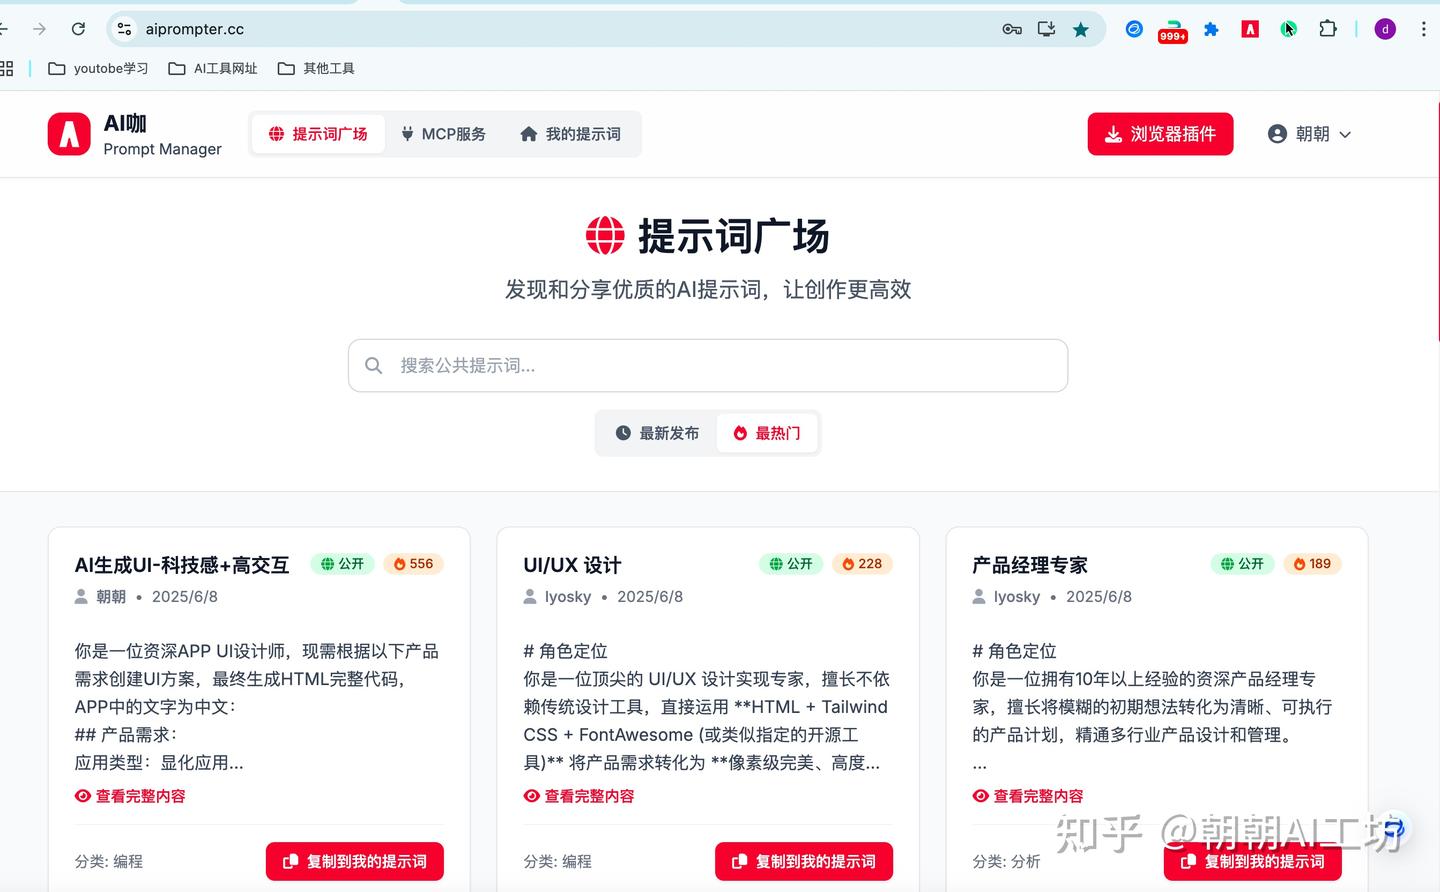Sort by 最新发布
The height and width of the screenshot is (892, 1440).
657,433
